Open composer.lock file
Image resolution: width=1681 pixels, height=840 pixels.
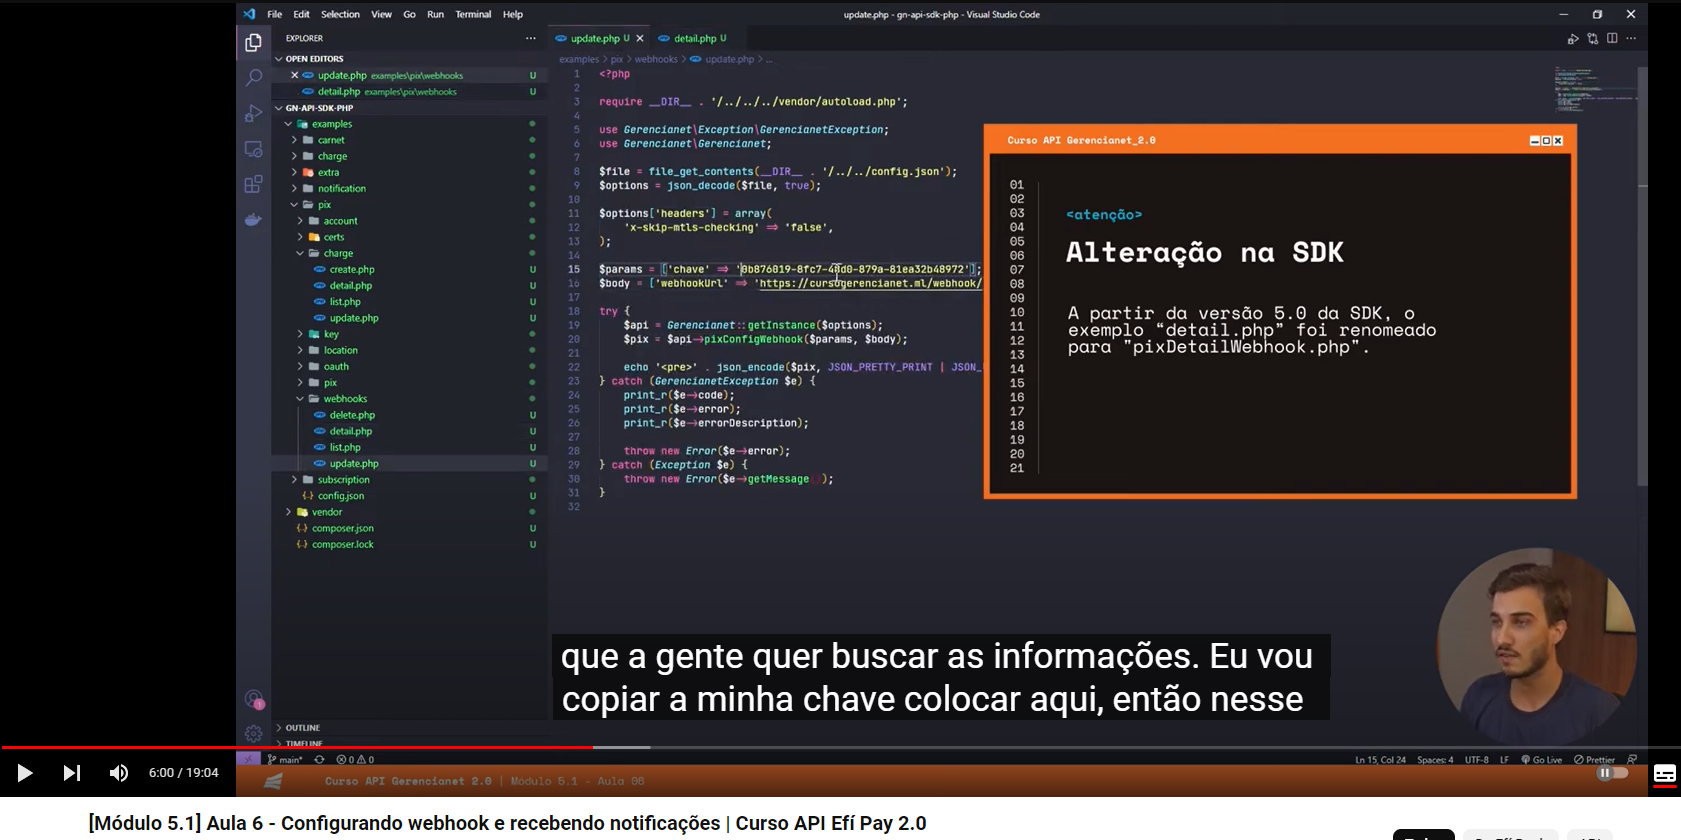(x=342, y=545)
